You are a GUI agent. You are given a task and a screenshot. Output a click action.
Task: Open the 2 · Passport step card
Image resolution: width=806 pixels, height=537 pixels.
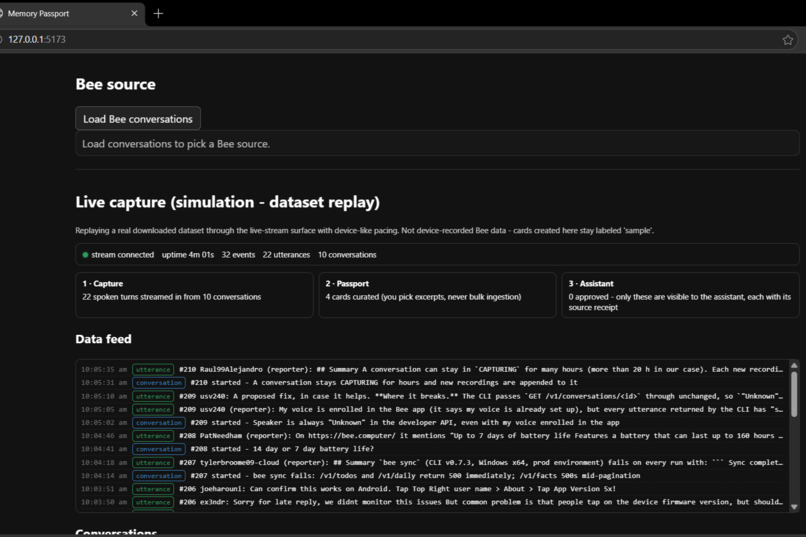pos(437,295)
